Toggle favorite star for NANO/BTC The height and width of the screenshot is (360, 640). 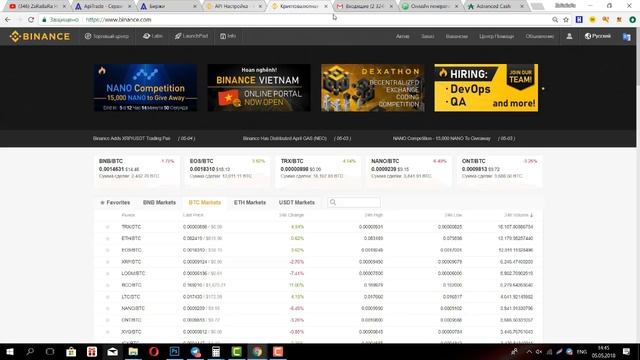[107, 309]
